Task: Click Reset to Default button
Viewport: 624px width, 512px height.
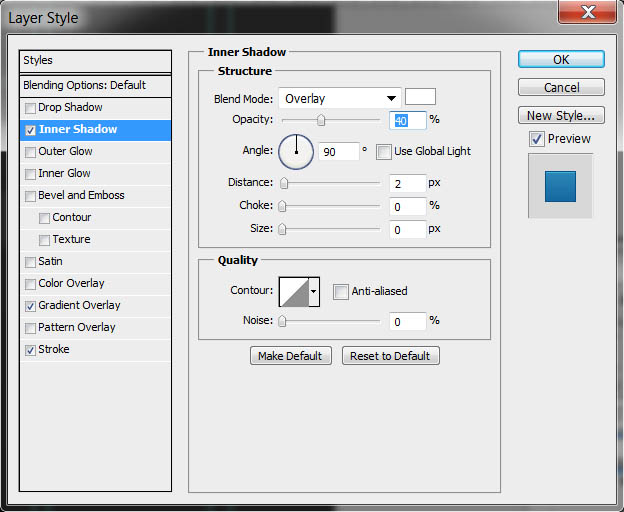Action: point(390,356)
